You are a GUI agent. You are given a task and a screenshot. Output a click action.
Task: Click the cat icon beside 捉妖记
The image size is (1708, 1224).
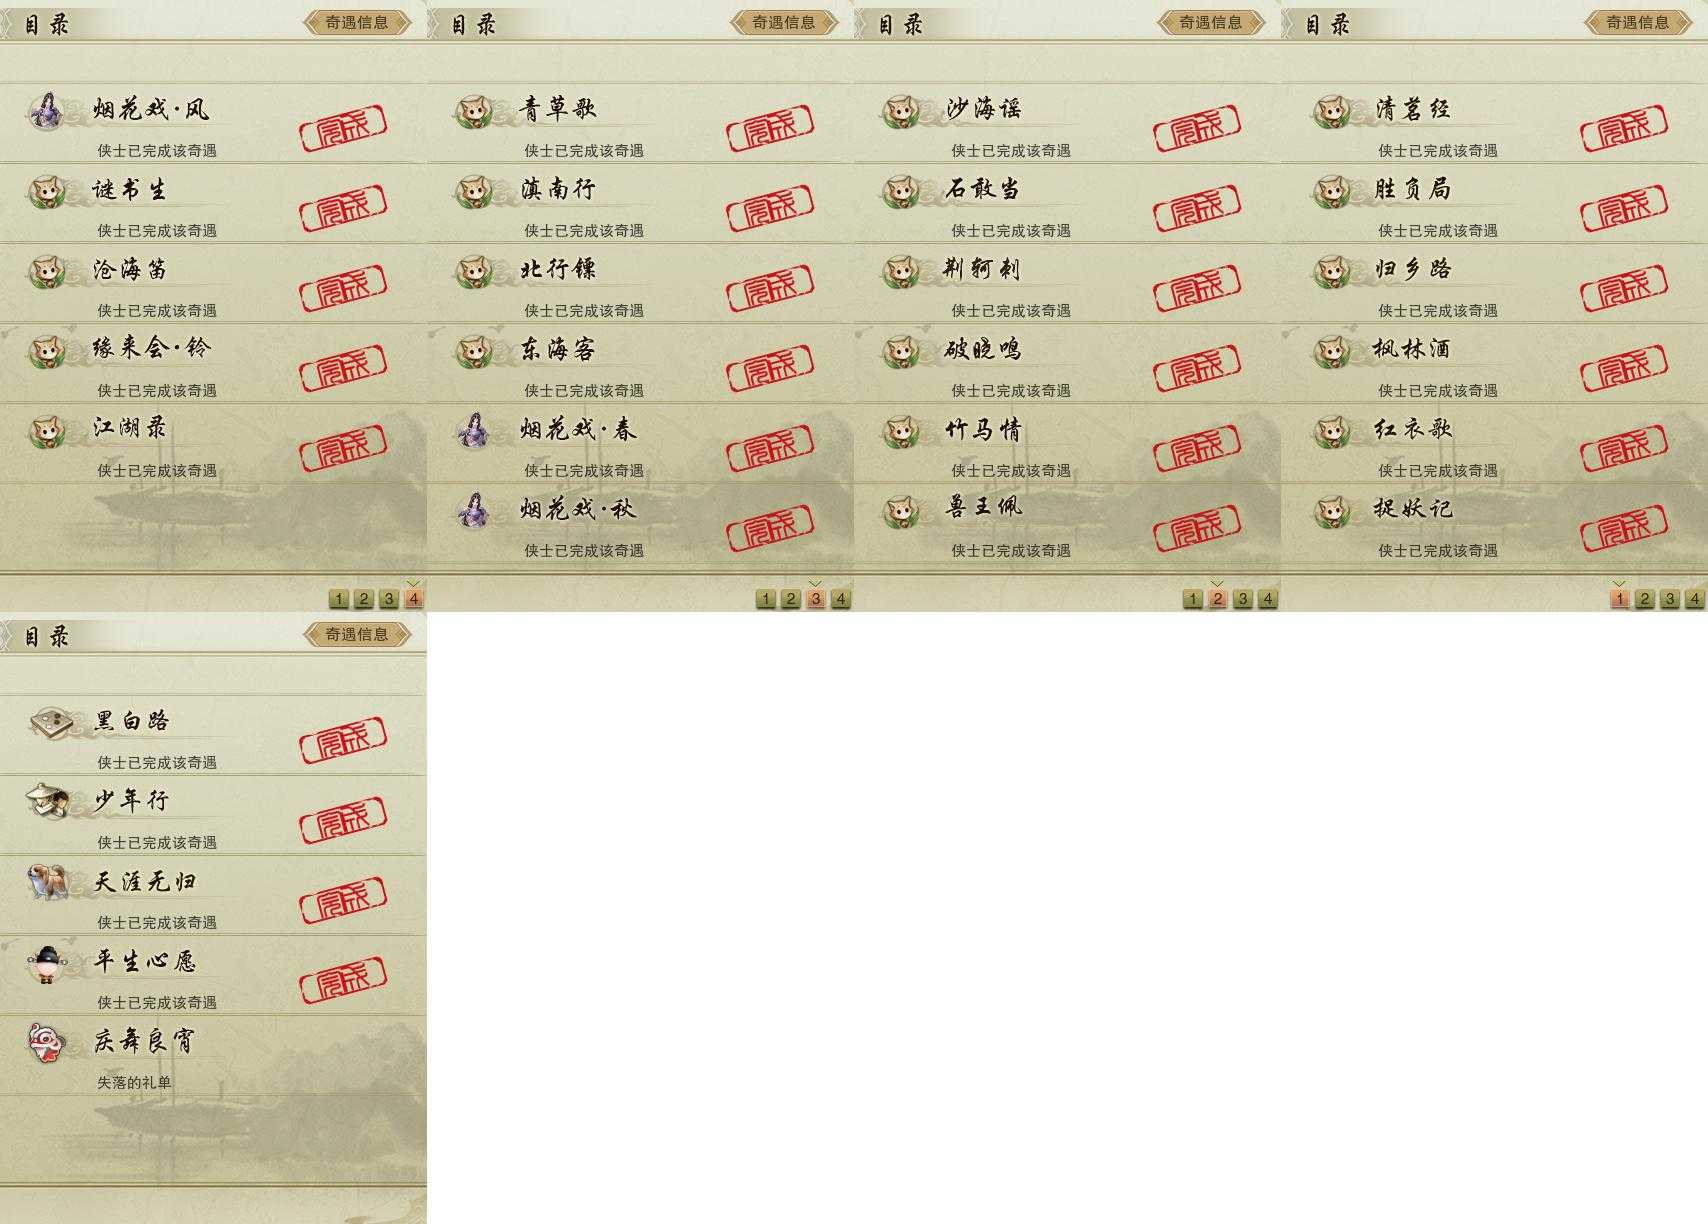coord(1332,511)
